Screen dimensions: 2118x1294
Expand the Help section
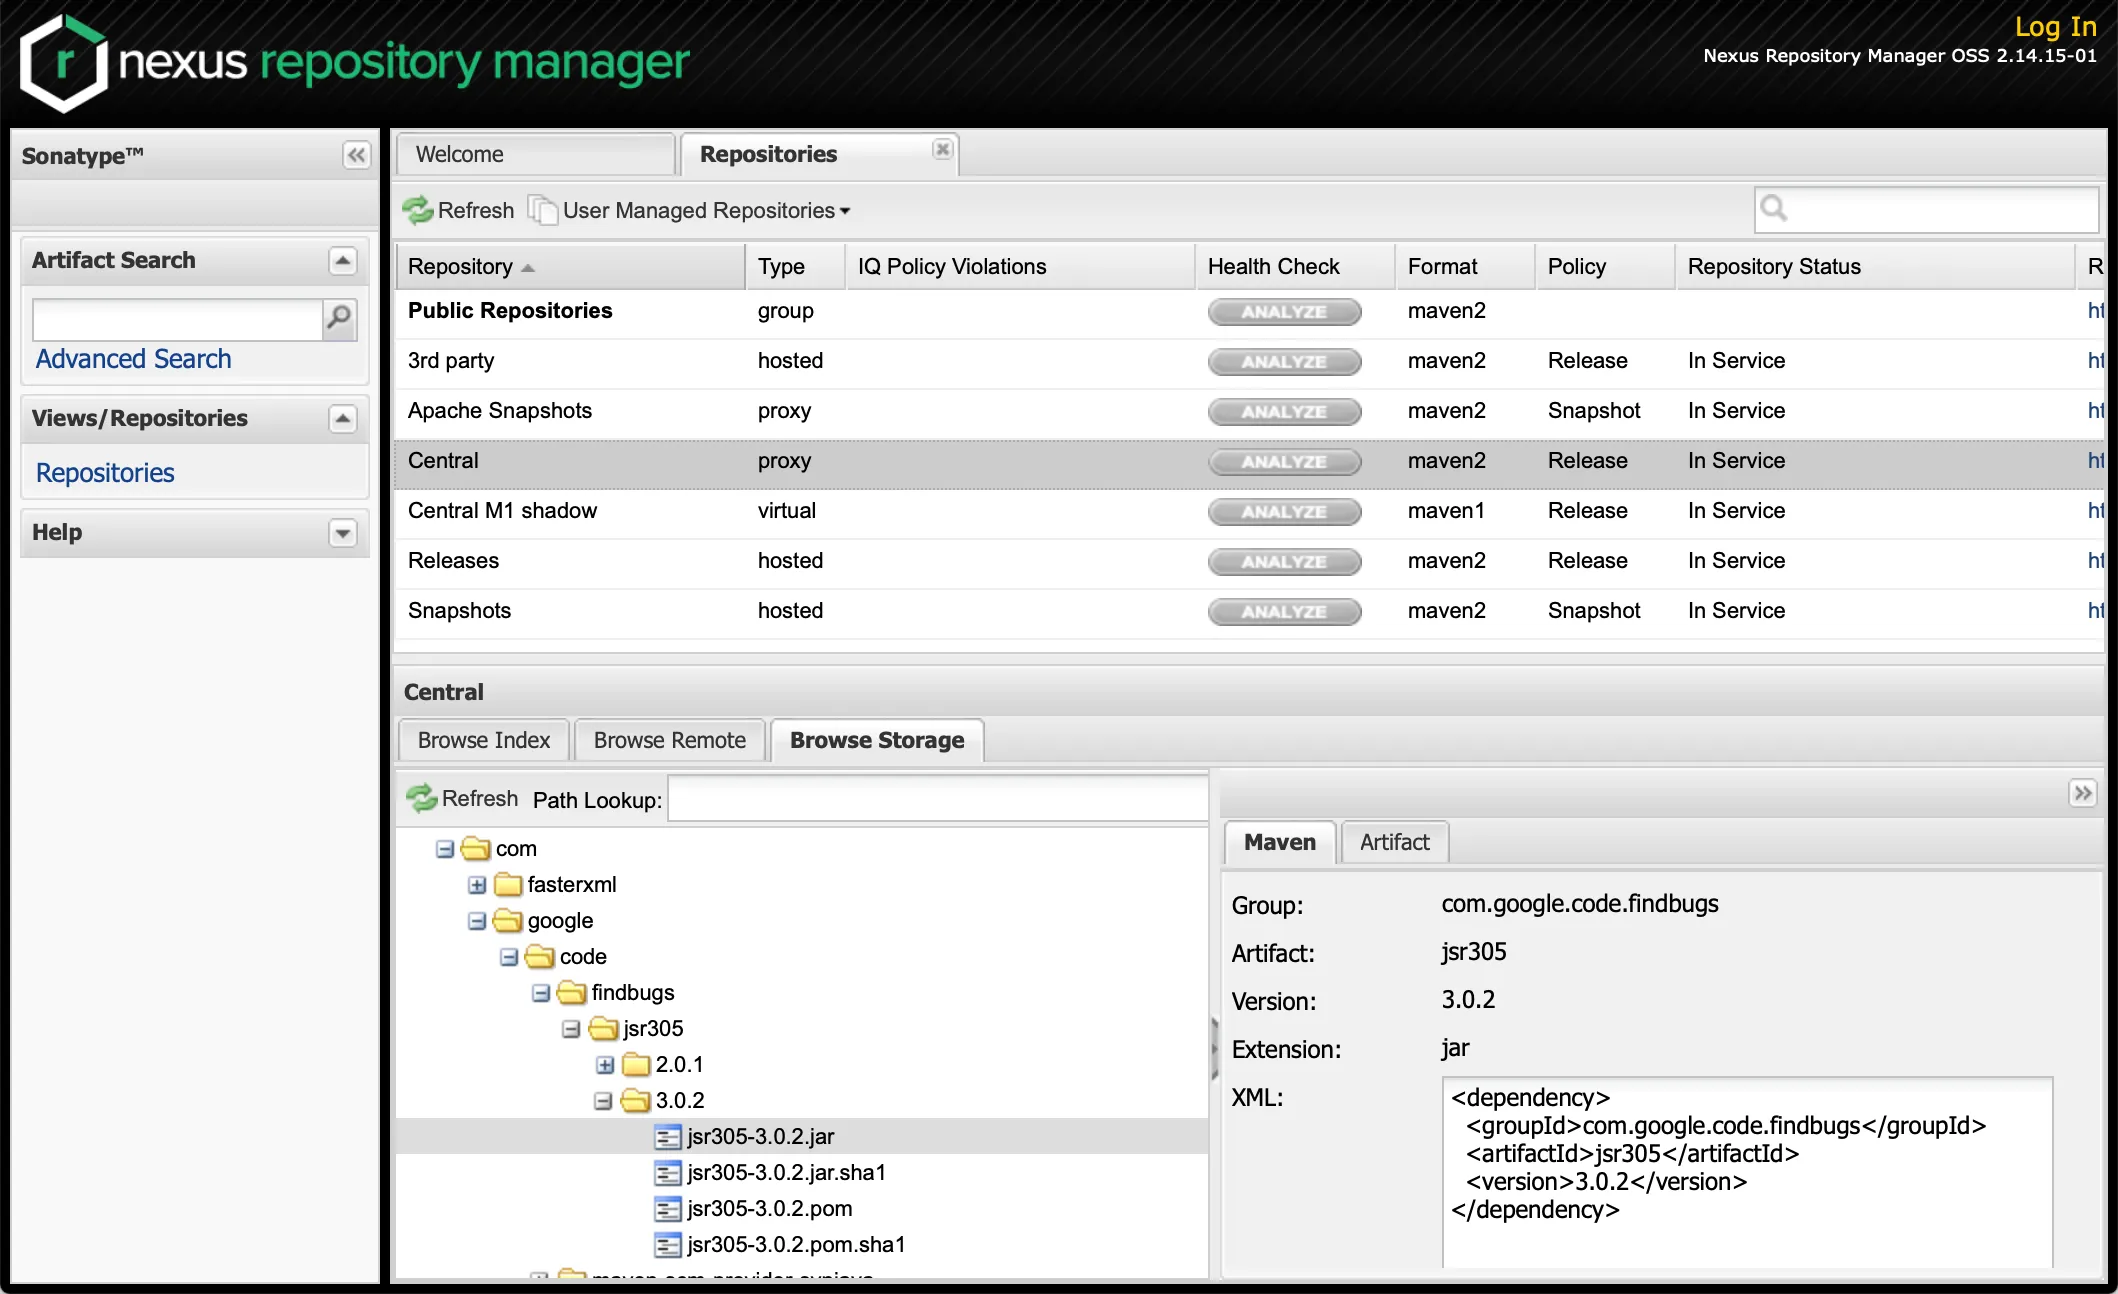click(x=343, y=533)
